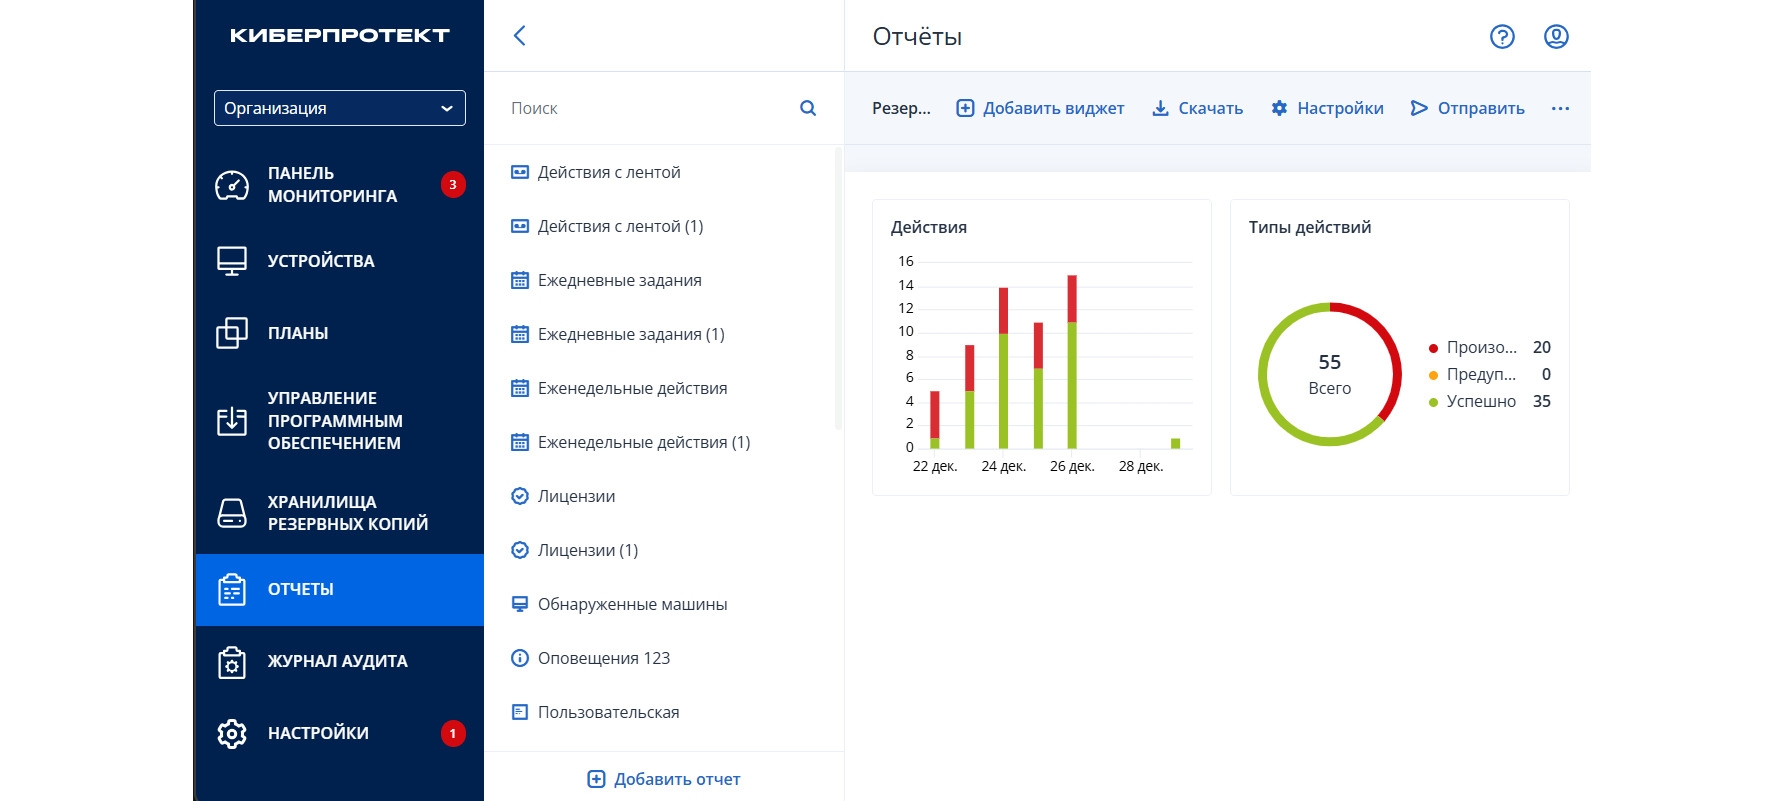This screenshot has height=801, width=1785.
Task: Open the user account profile icon
Action: coord(1556,37)
